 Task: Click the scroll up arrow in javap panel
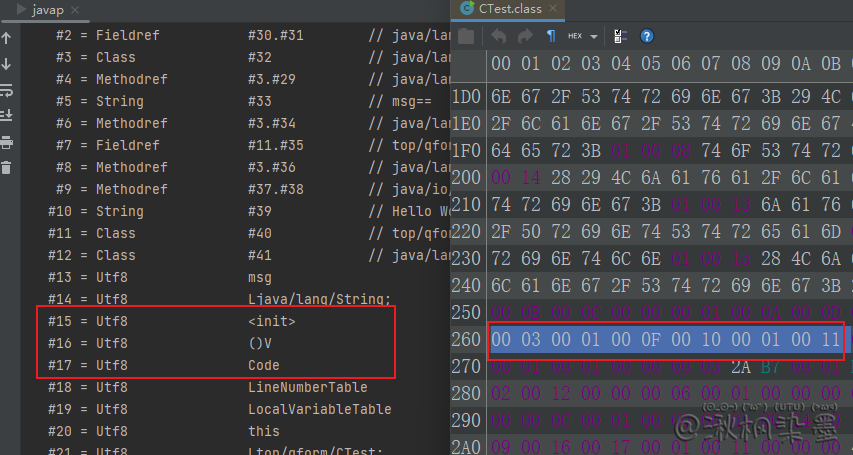(7, 38)
